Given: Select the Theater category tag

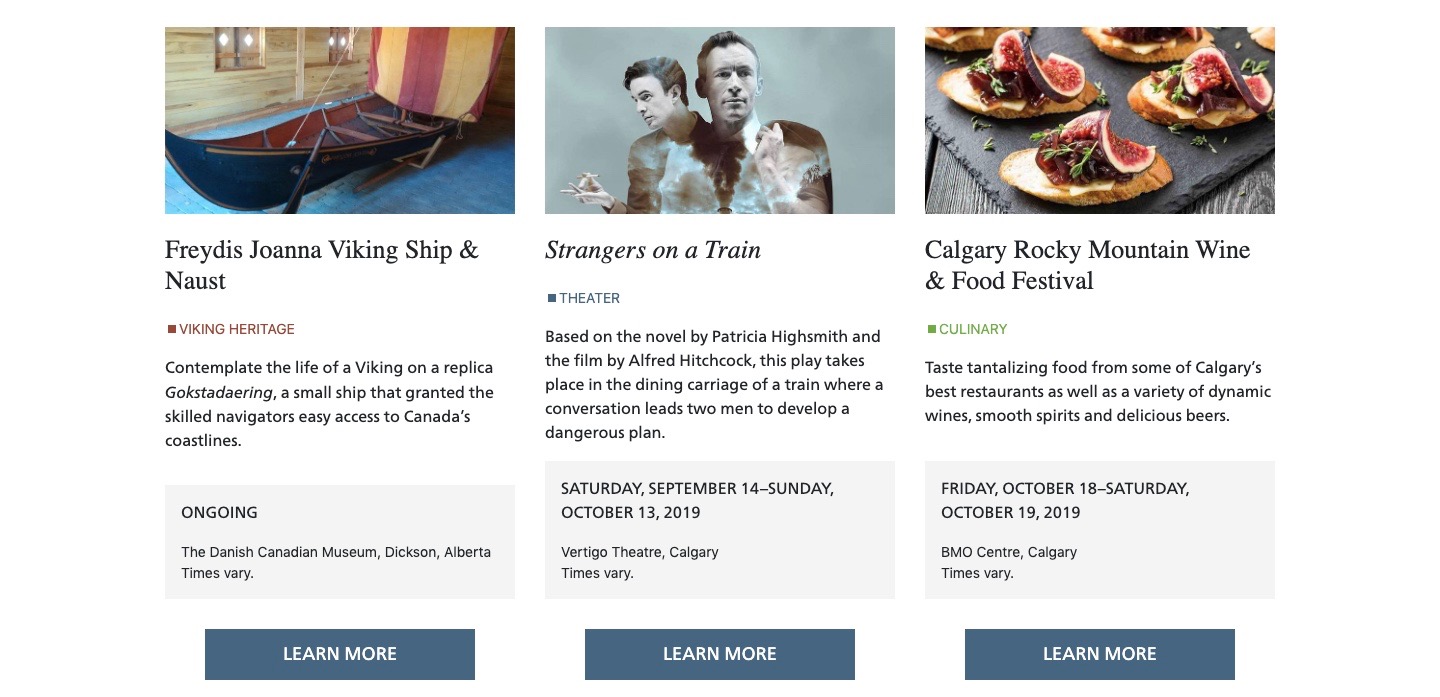Looking at the screenshot, I should (590, 298).
